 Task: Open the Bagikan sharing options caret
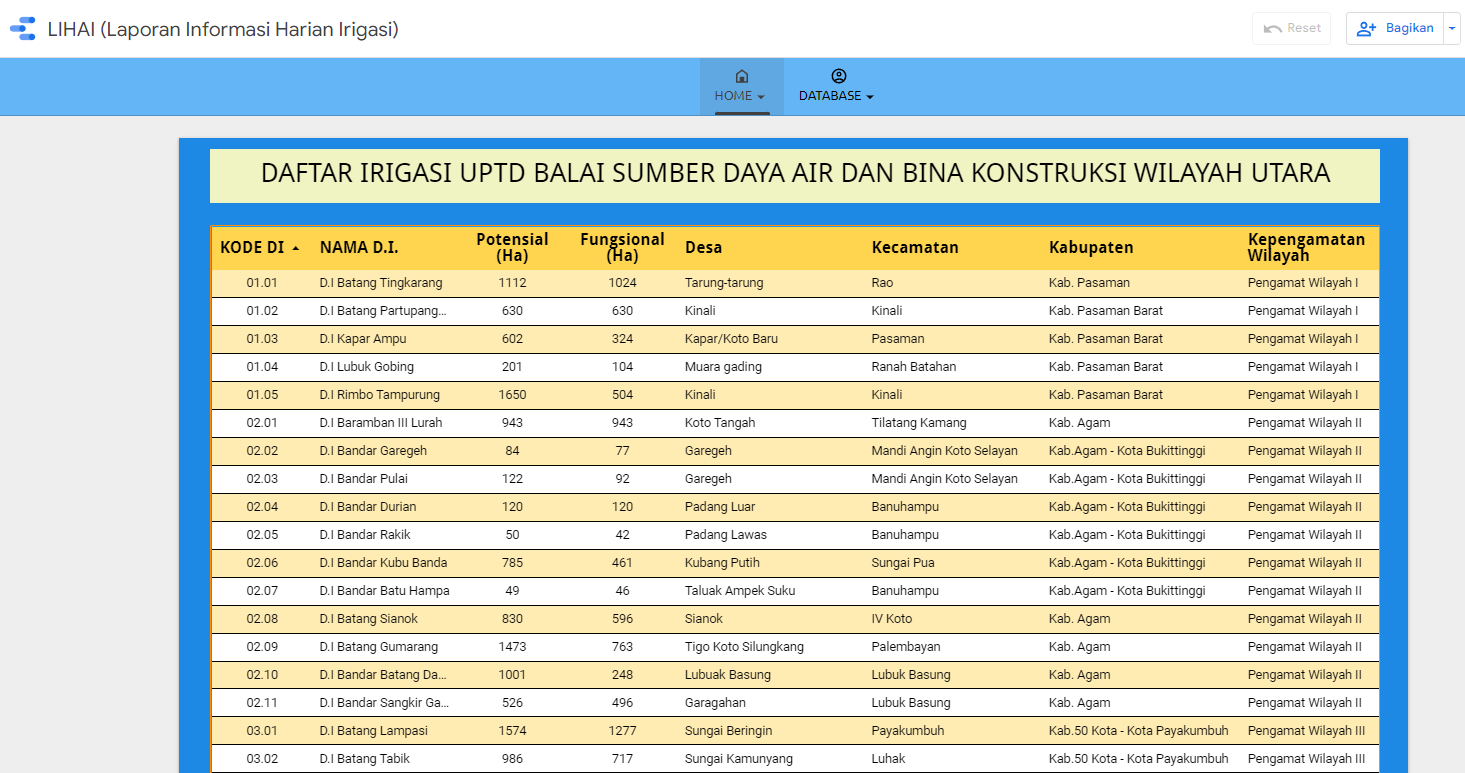click(1452, 28)
